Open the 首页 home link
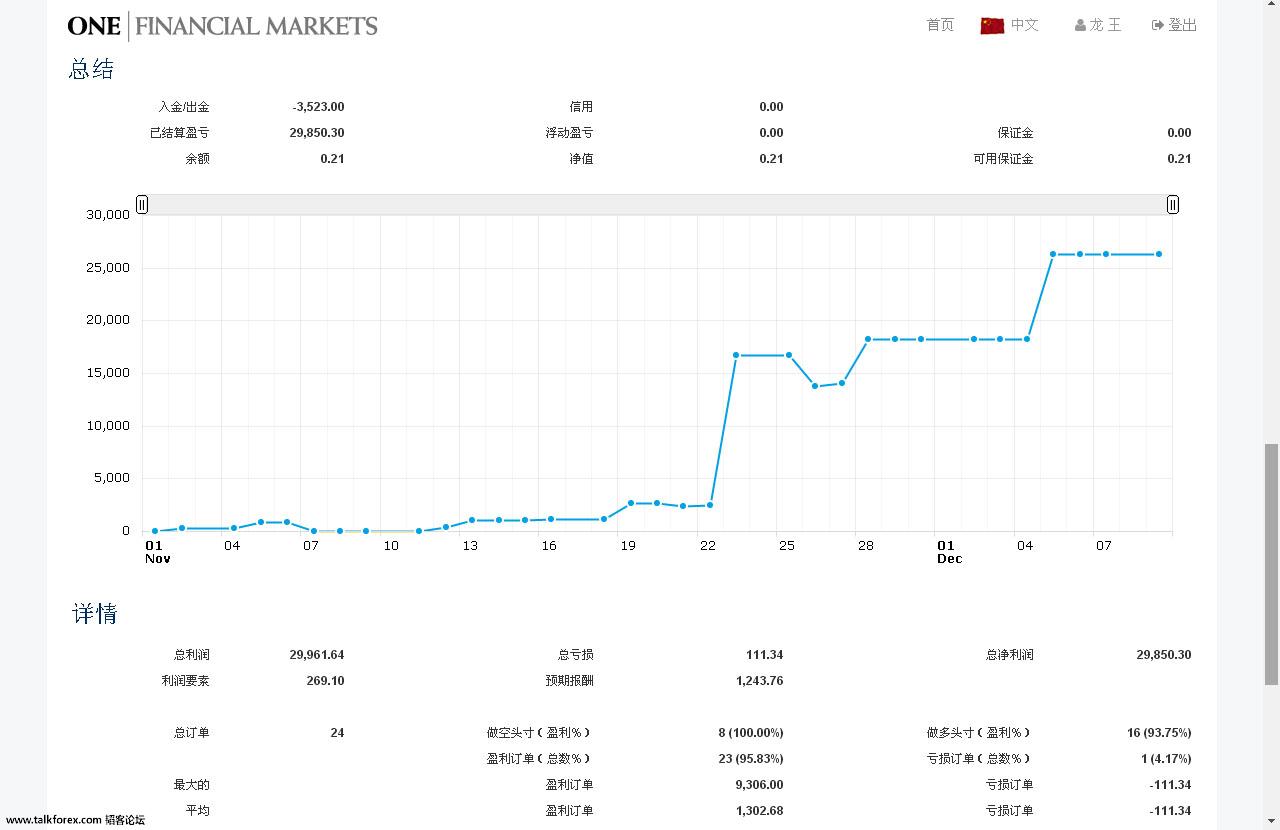1280x830 pixels. pos(940,25)
